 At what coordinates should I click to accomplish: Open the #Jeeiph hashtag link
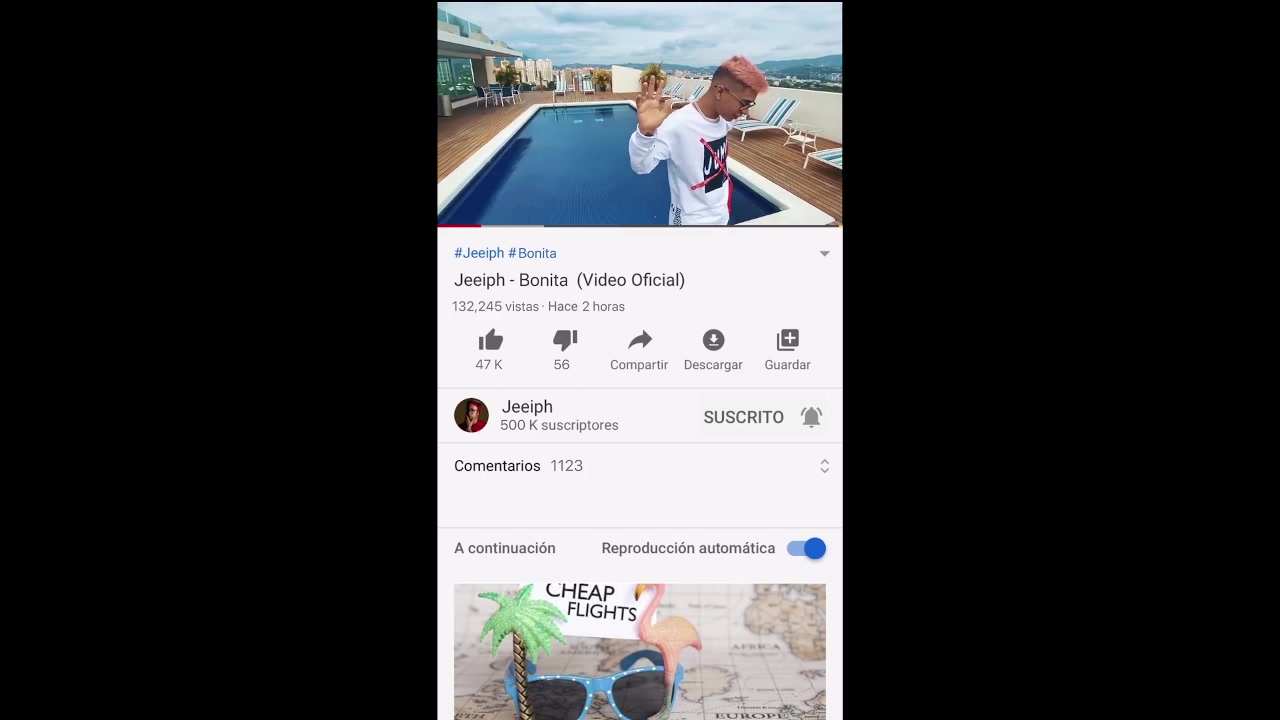[x=479, y=253]
